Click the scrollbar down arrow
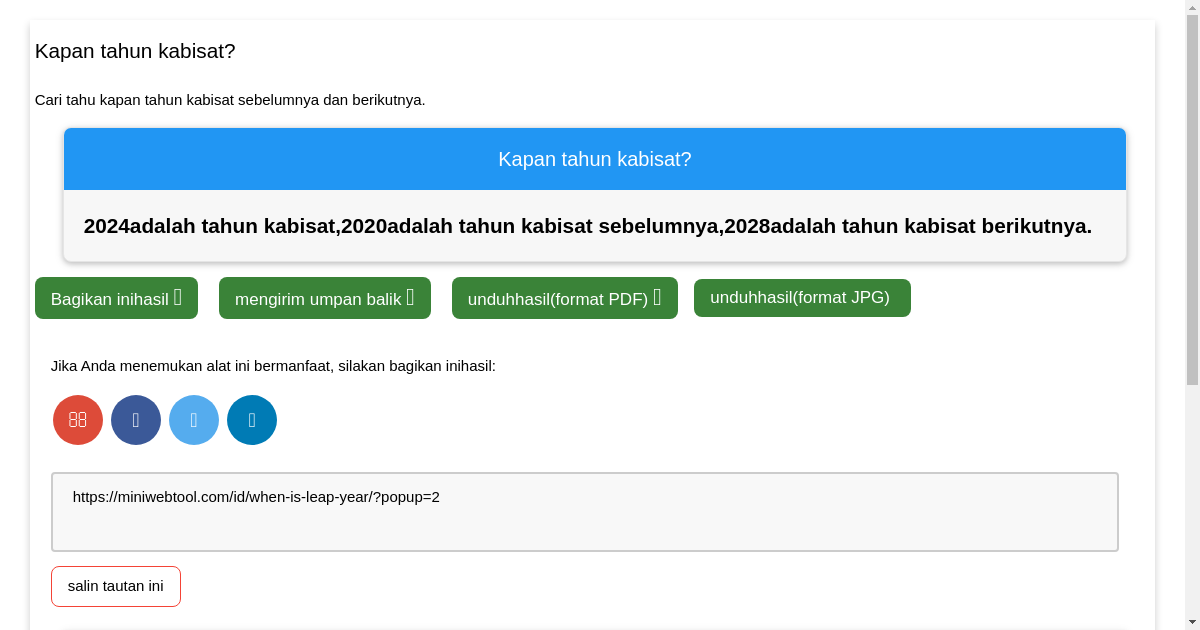This screenshot has width=1200, height=630. pyautogui.click(x=1192, y=623)
